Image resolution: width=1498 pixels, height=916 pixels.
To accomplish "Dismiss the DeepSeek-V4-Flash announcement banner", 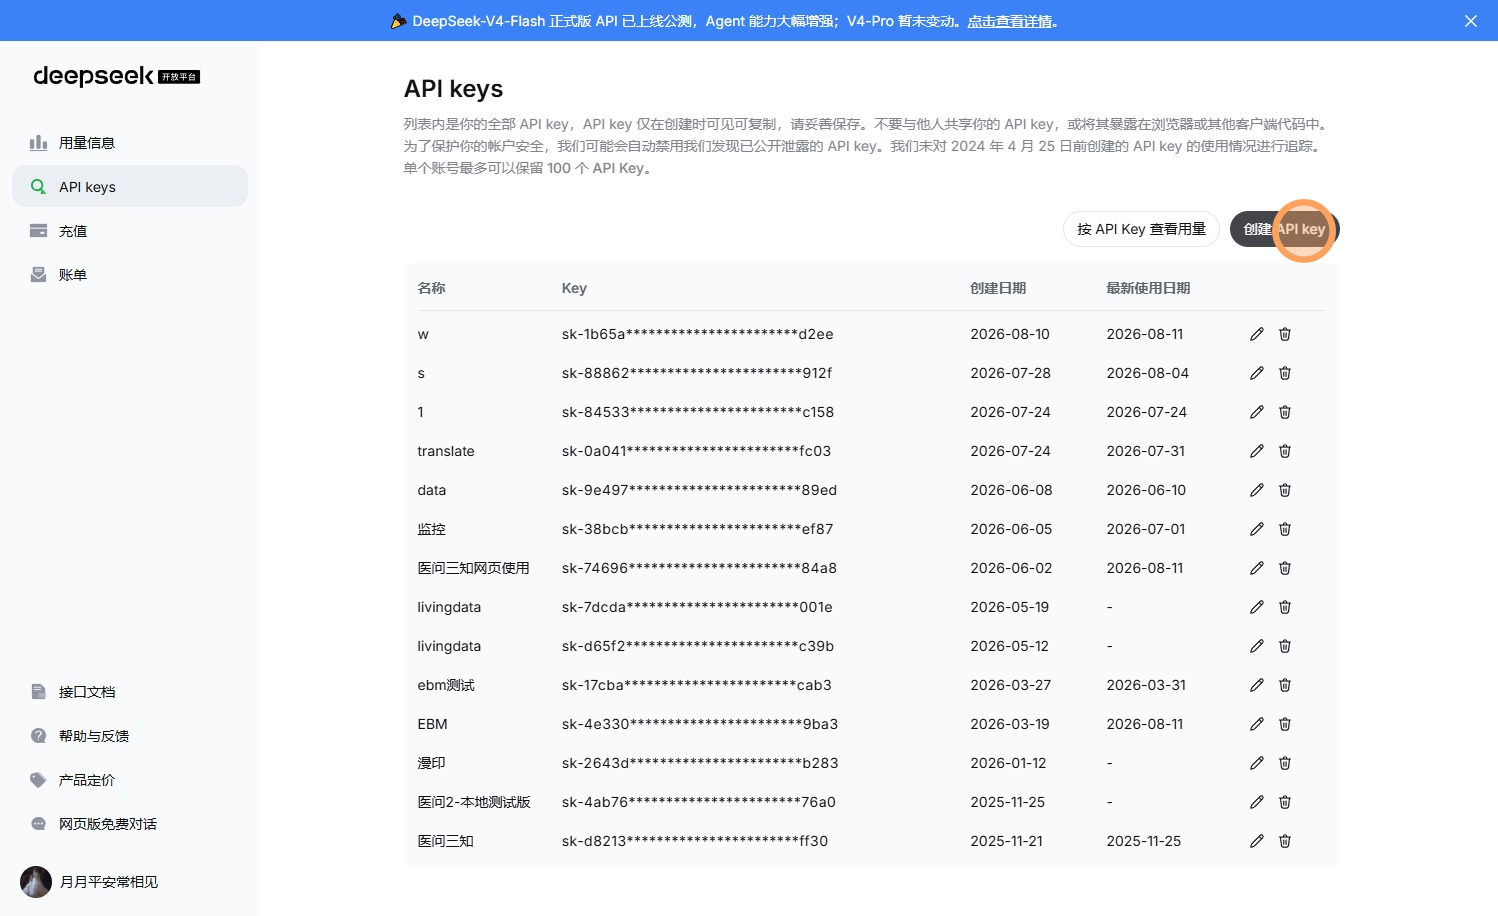I will pyautogui.click(x=1471, y=21).
